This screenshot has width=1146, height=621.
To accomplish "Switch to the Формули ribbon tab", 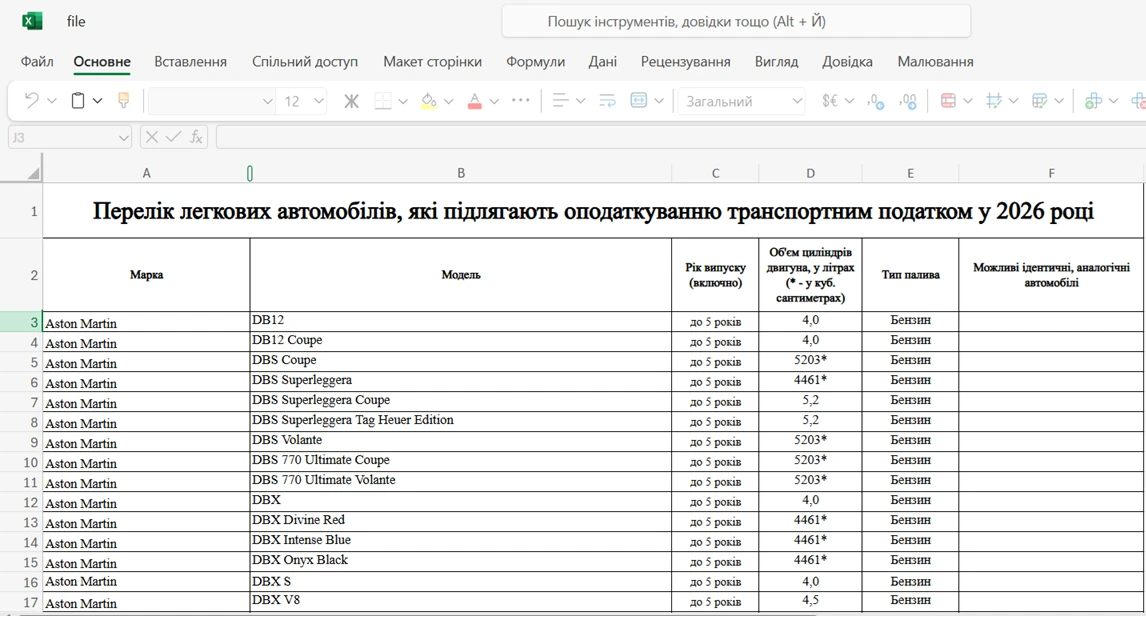I will (x=535, y=61).
